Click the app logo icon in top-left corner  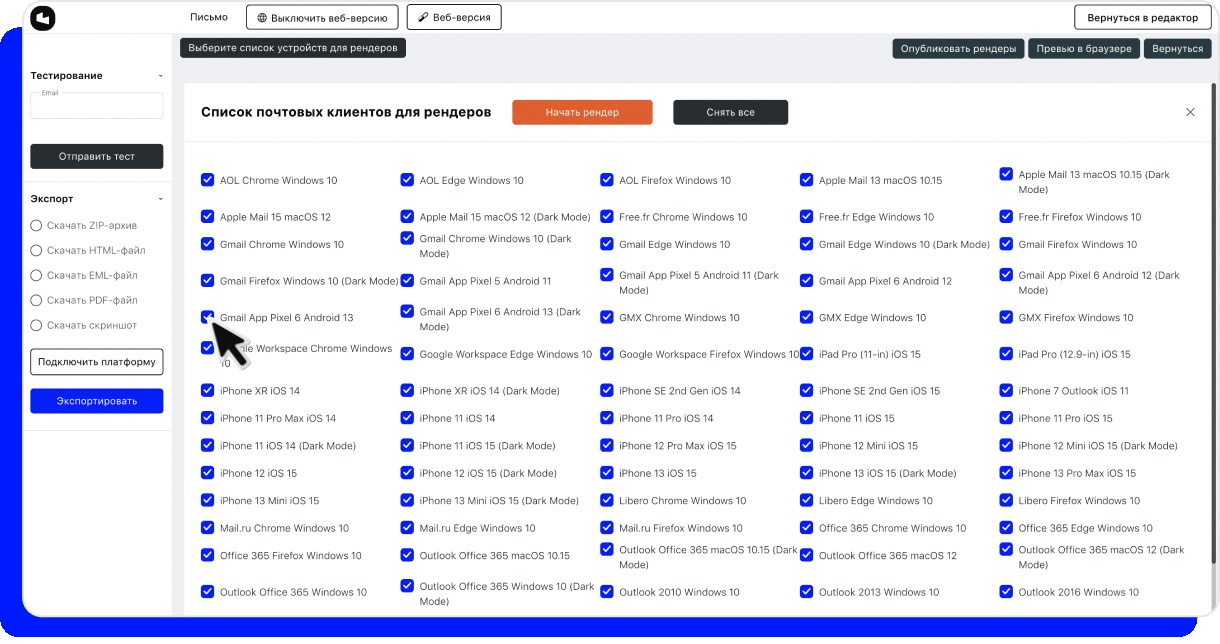point(43,18)
